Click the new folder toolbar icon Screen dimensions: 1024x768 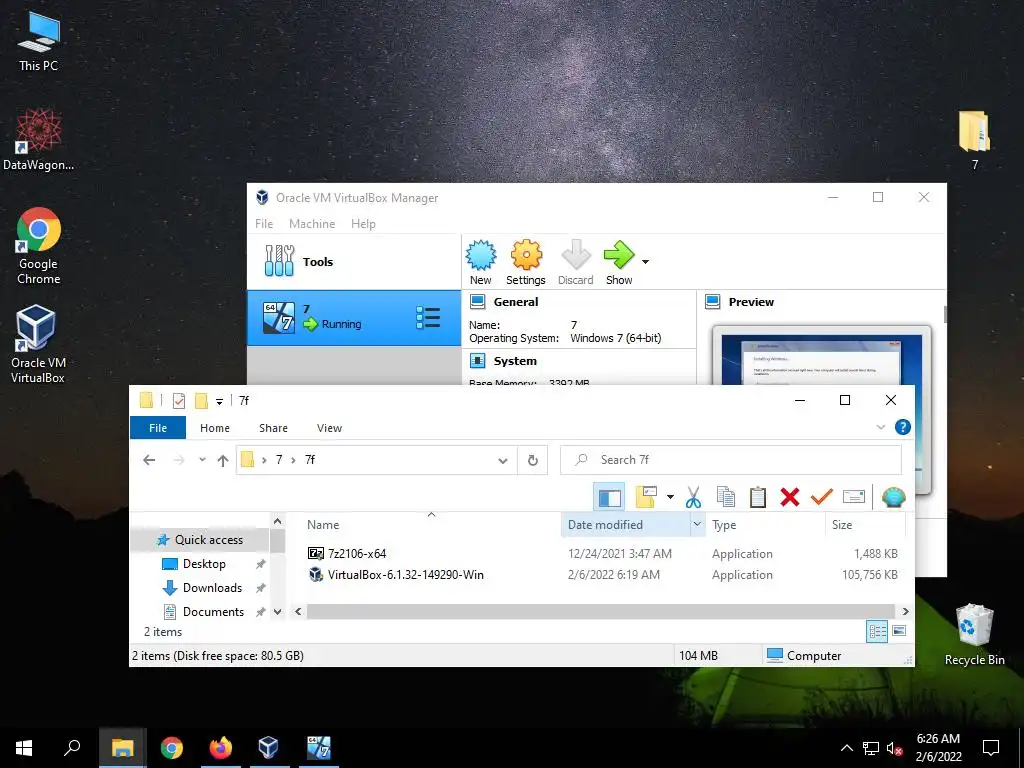pyautogui.click(x=646, y=497)
